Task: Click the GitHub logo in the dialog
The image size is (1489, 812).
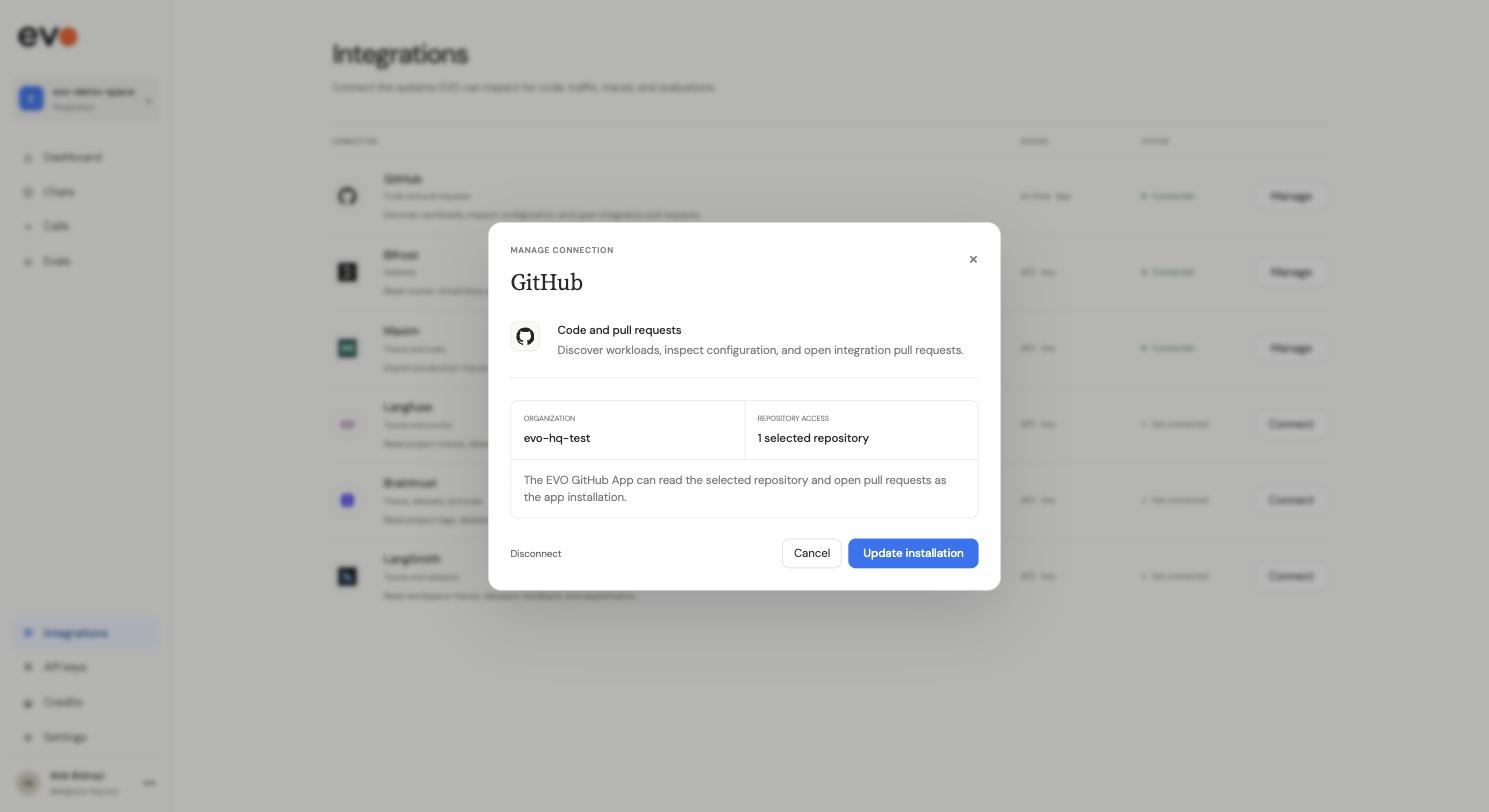Action: 525,337
